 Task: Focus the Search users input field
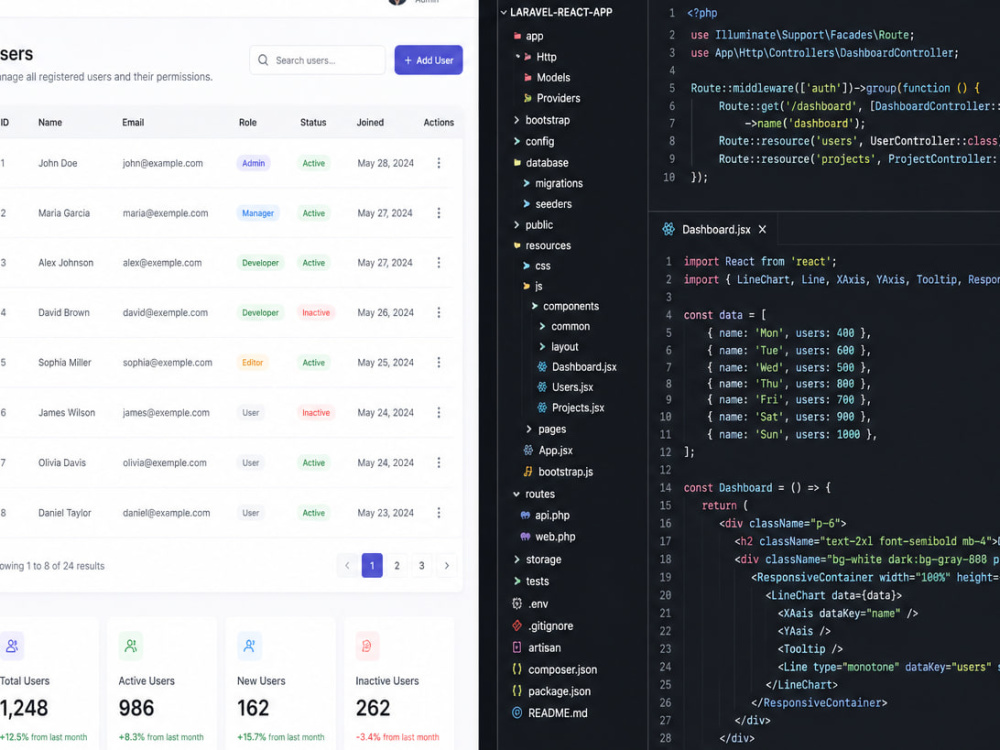[317, 60]
